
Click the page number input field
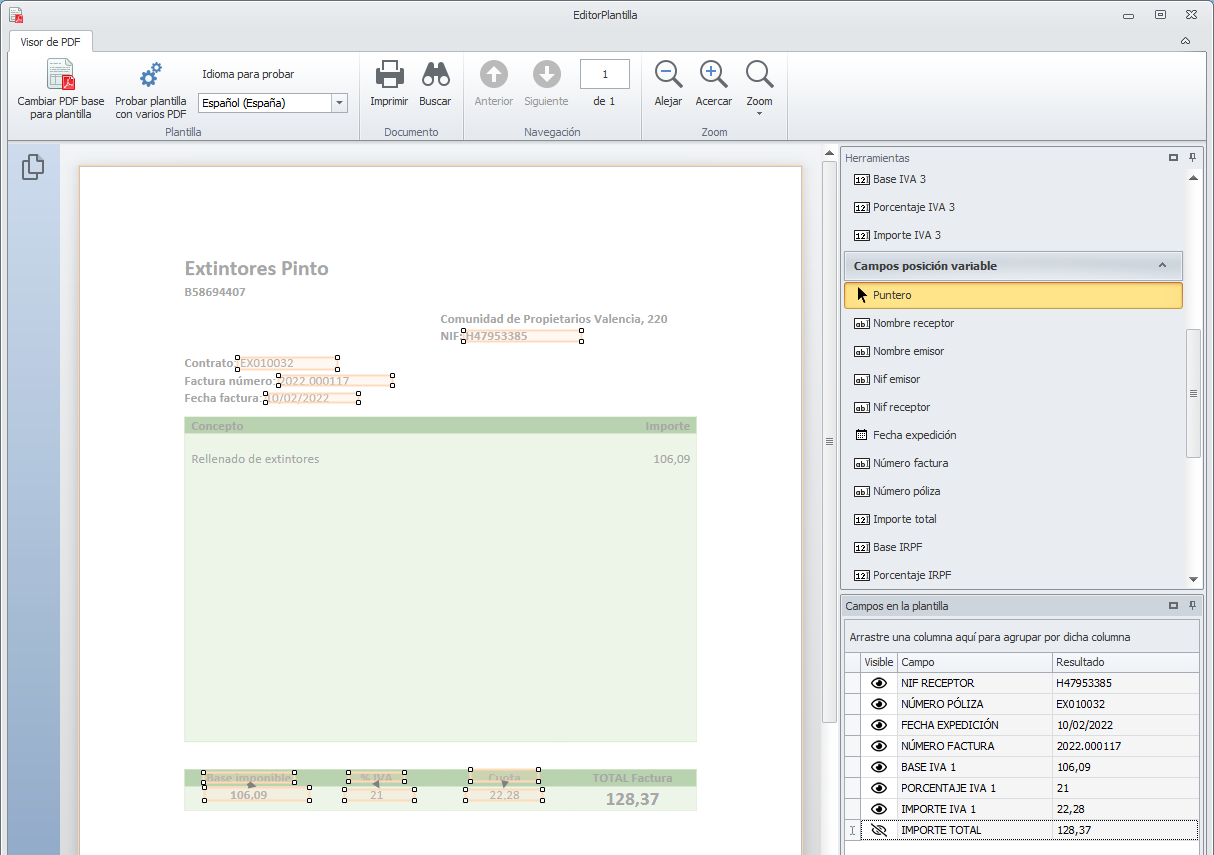[x=604, y=74]
